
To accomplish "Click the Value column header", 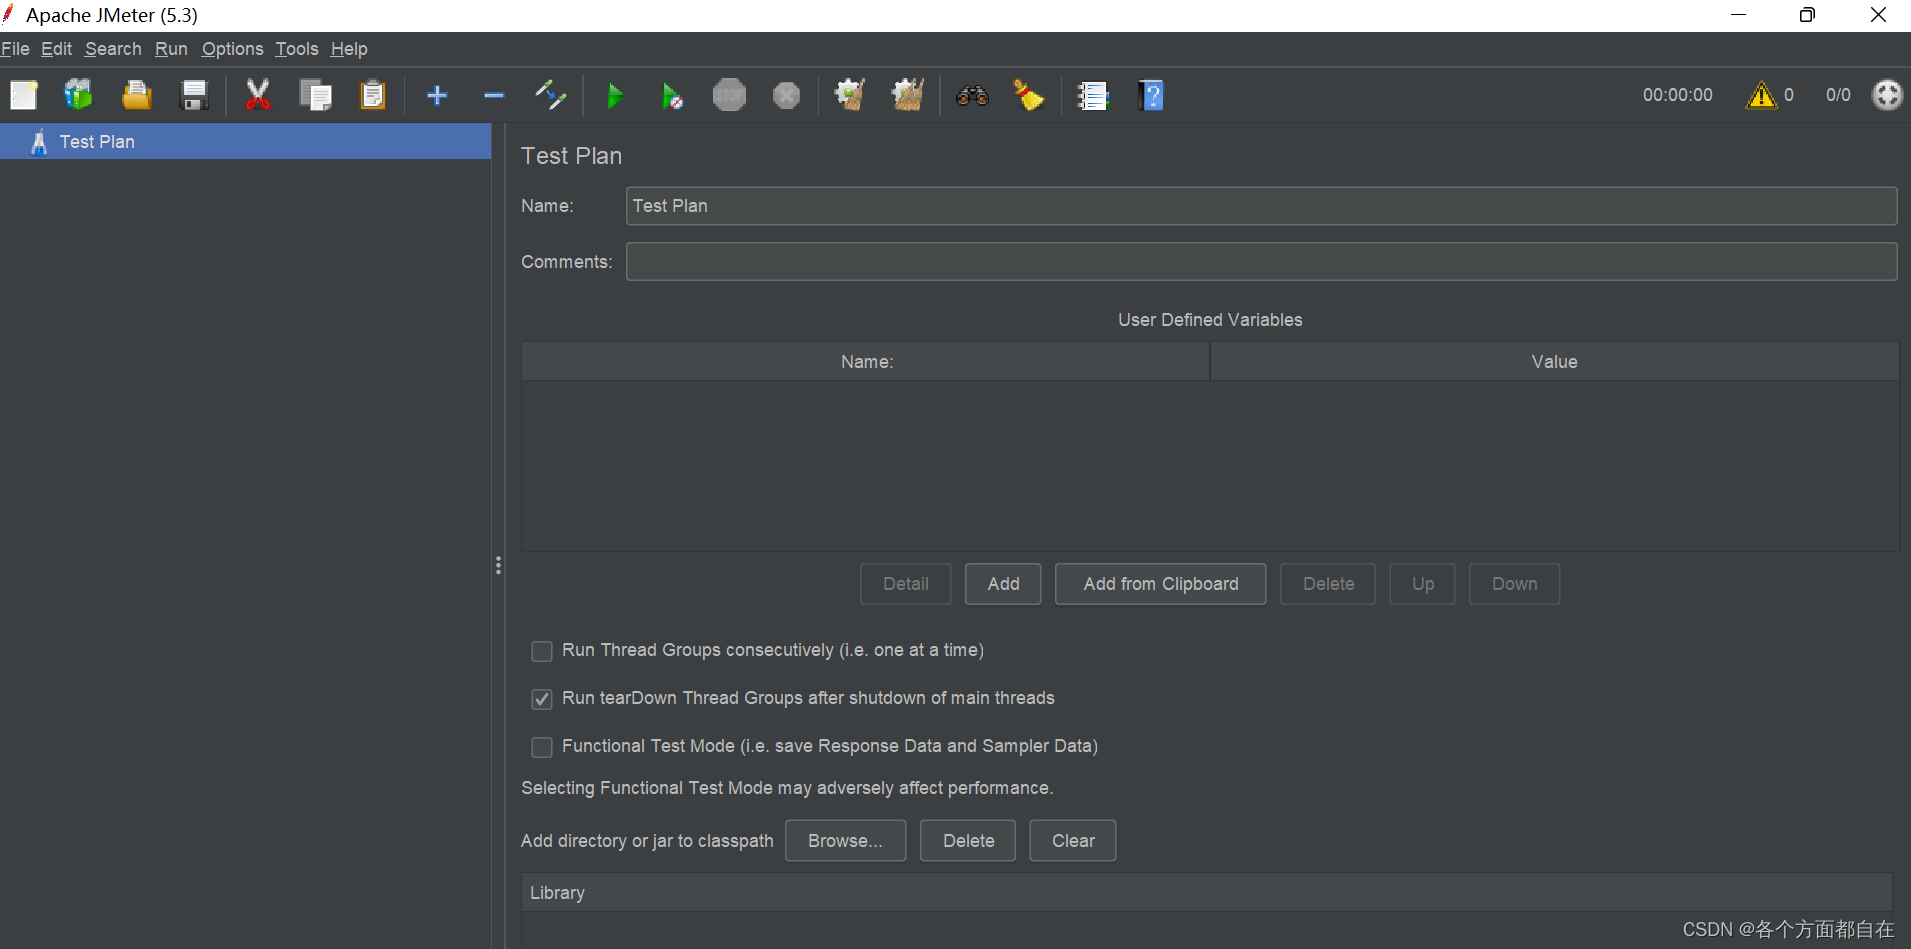I will point(1554,362).
